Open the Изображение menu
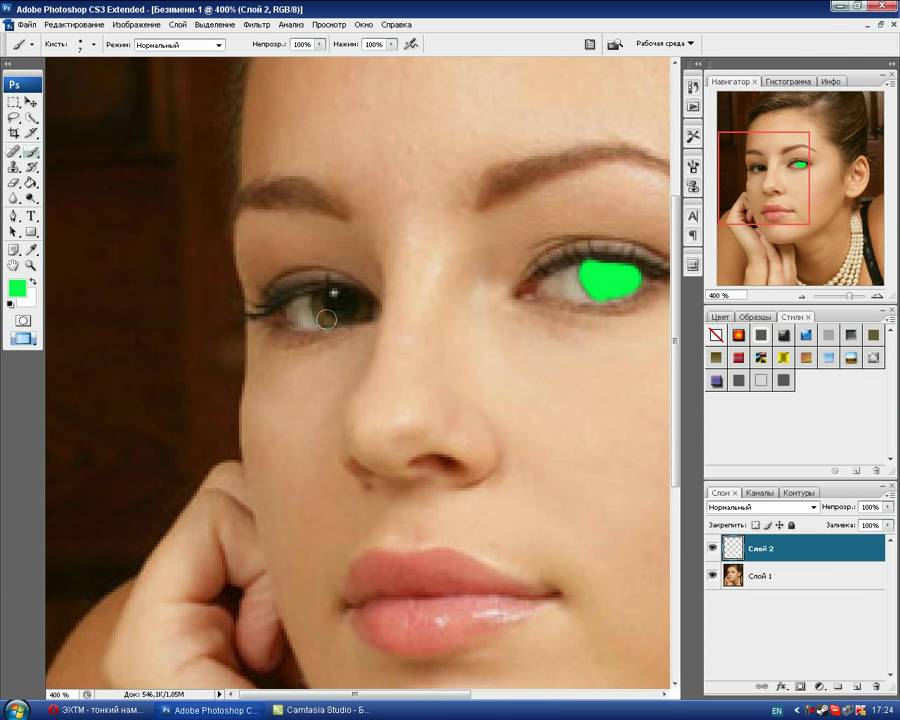The width and height of the screenshot is (900, 720). (136, 25)
